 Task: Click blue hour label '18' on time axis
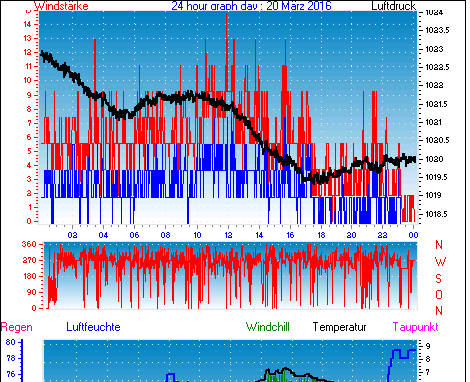[321, 235]
